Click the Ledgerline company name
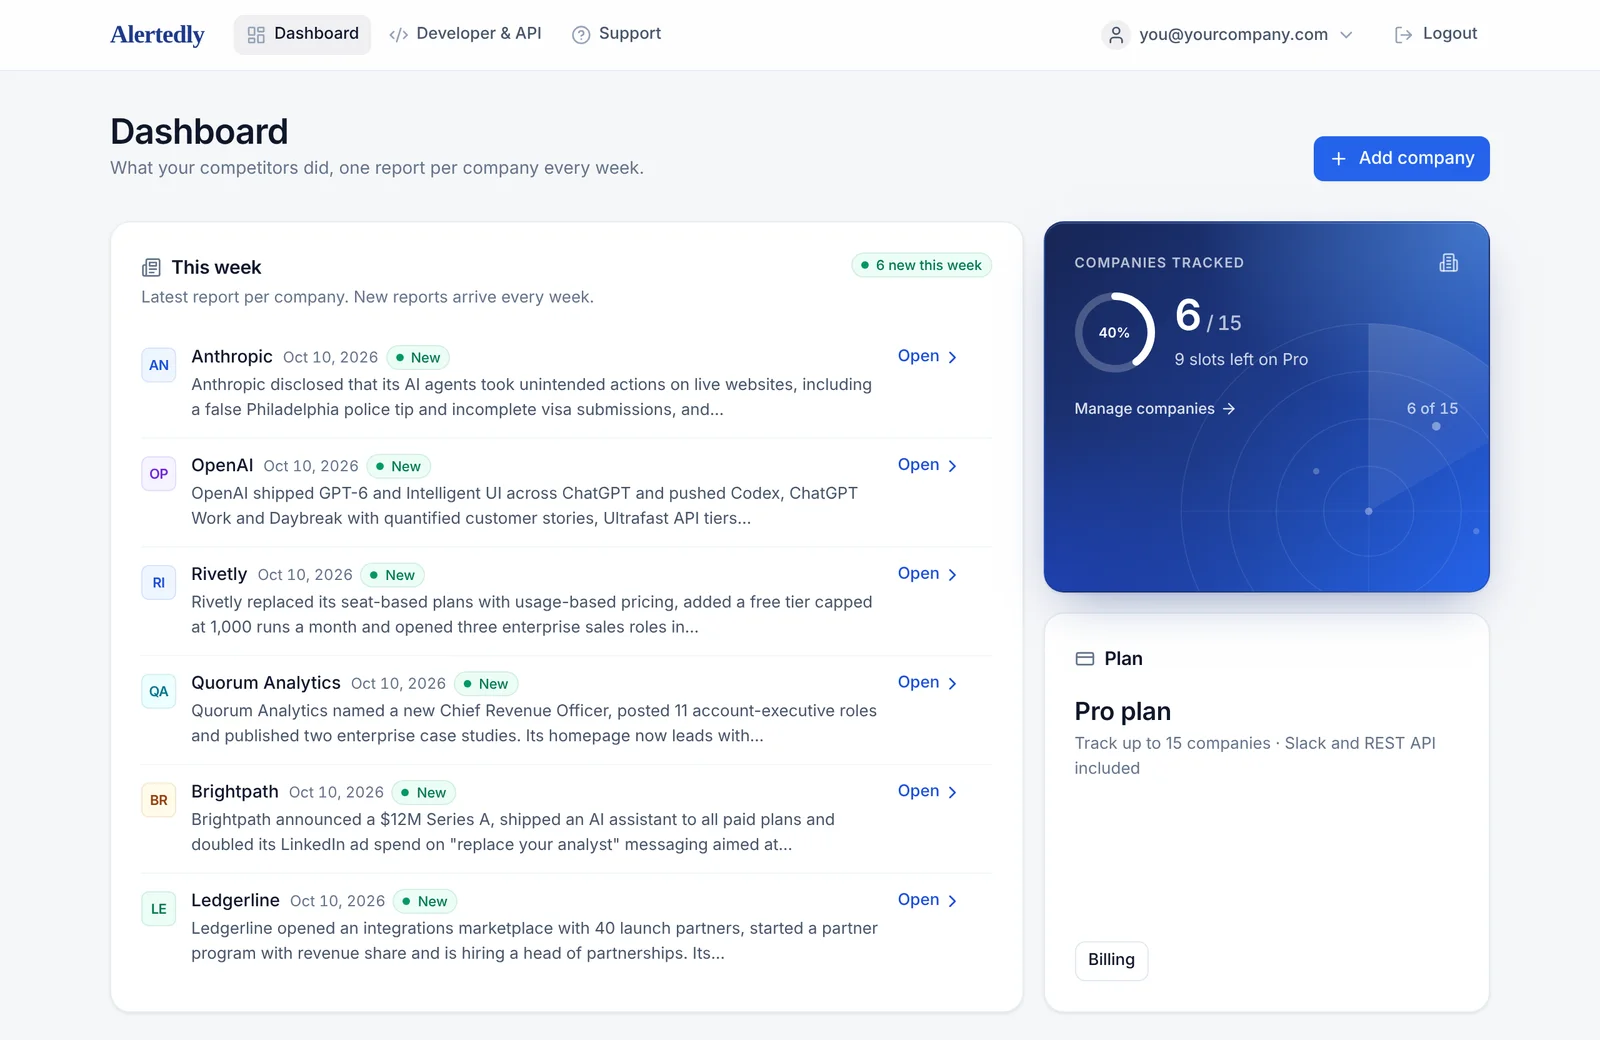The width and height of the screenshot is (1600, 1040). pos(235,901)
